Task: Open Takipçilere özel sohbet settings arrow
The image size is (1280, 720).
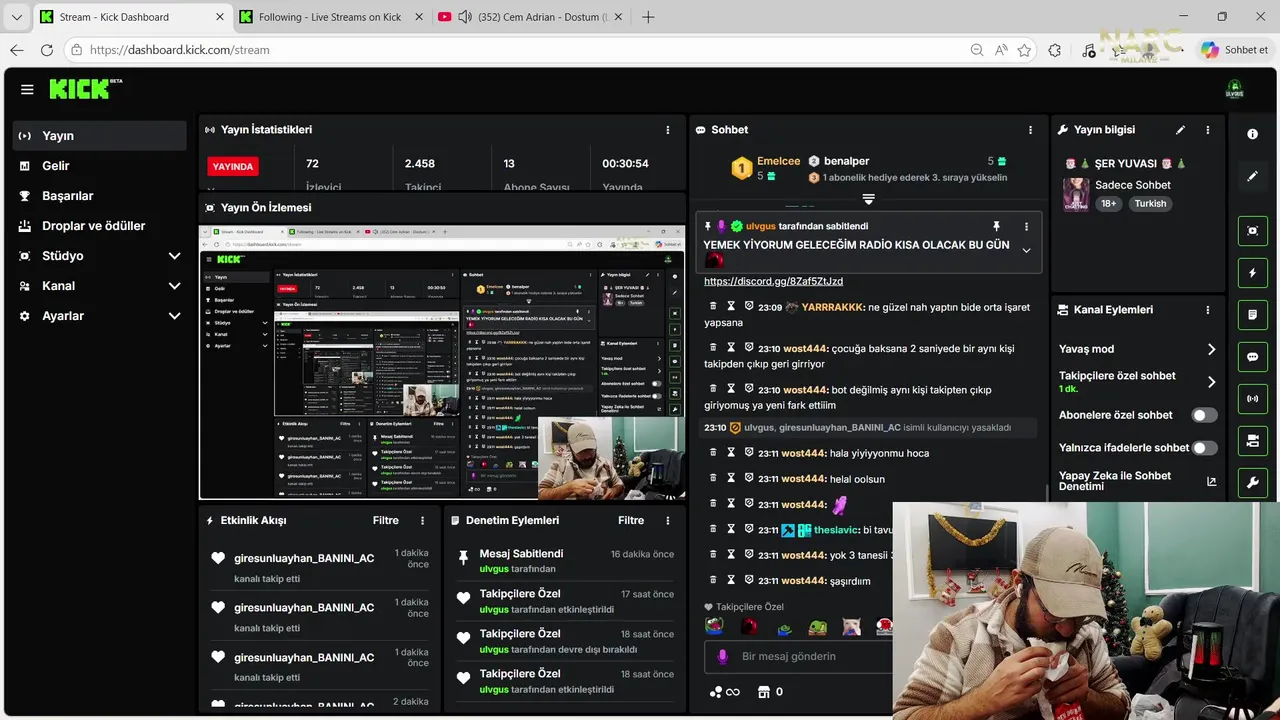Action: 1211,382
